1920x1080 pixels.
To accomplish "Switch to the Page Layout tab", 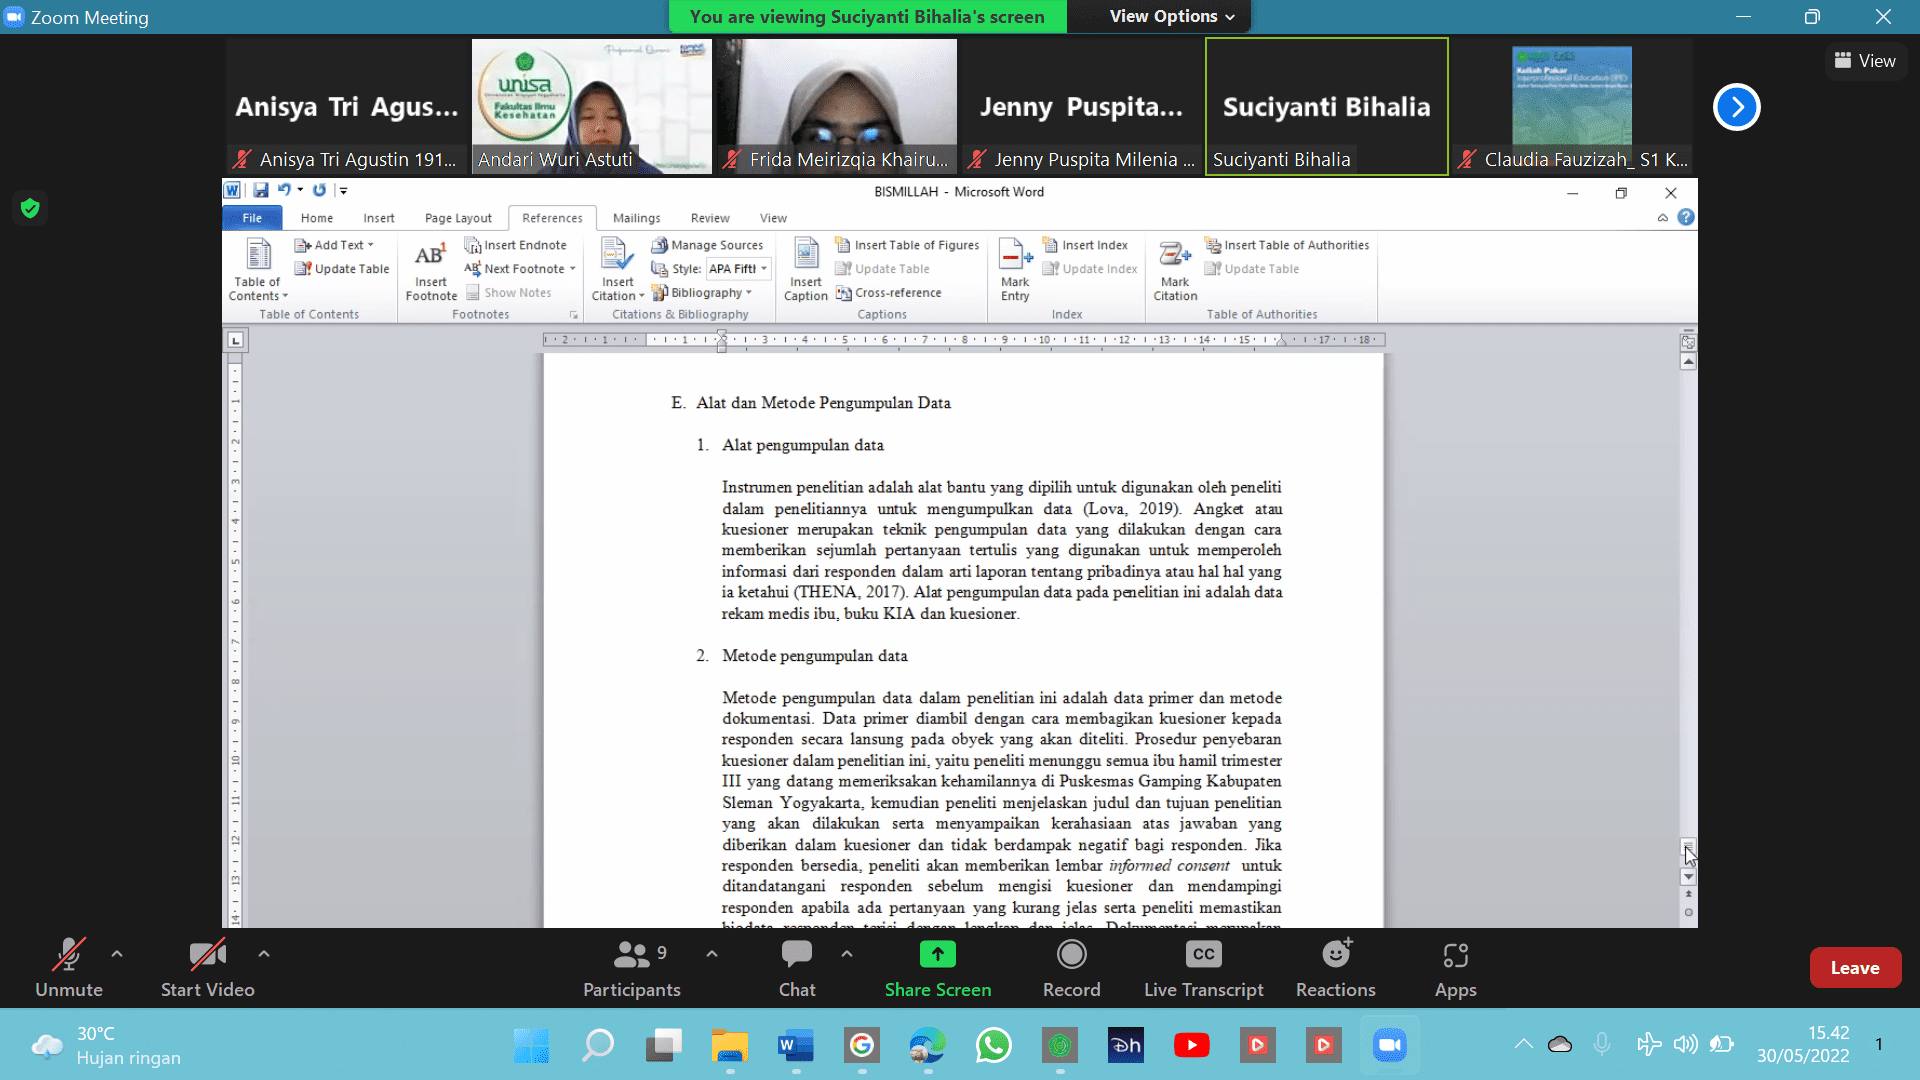I will pos(458,218).
